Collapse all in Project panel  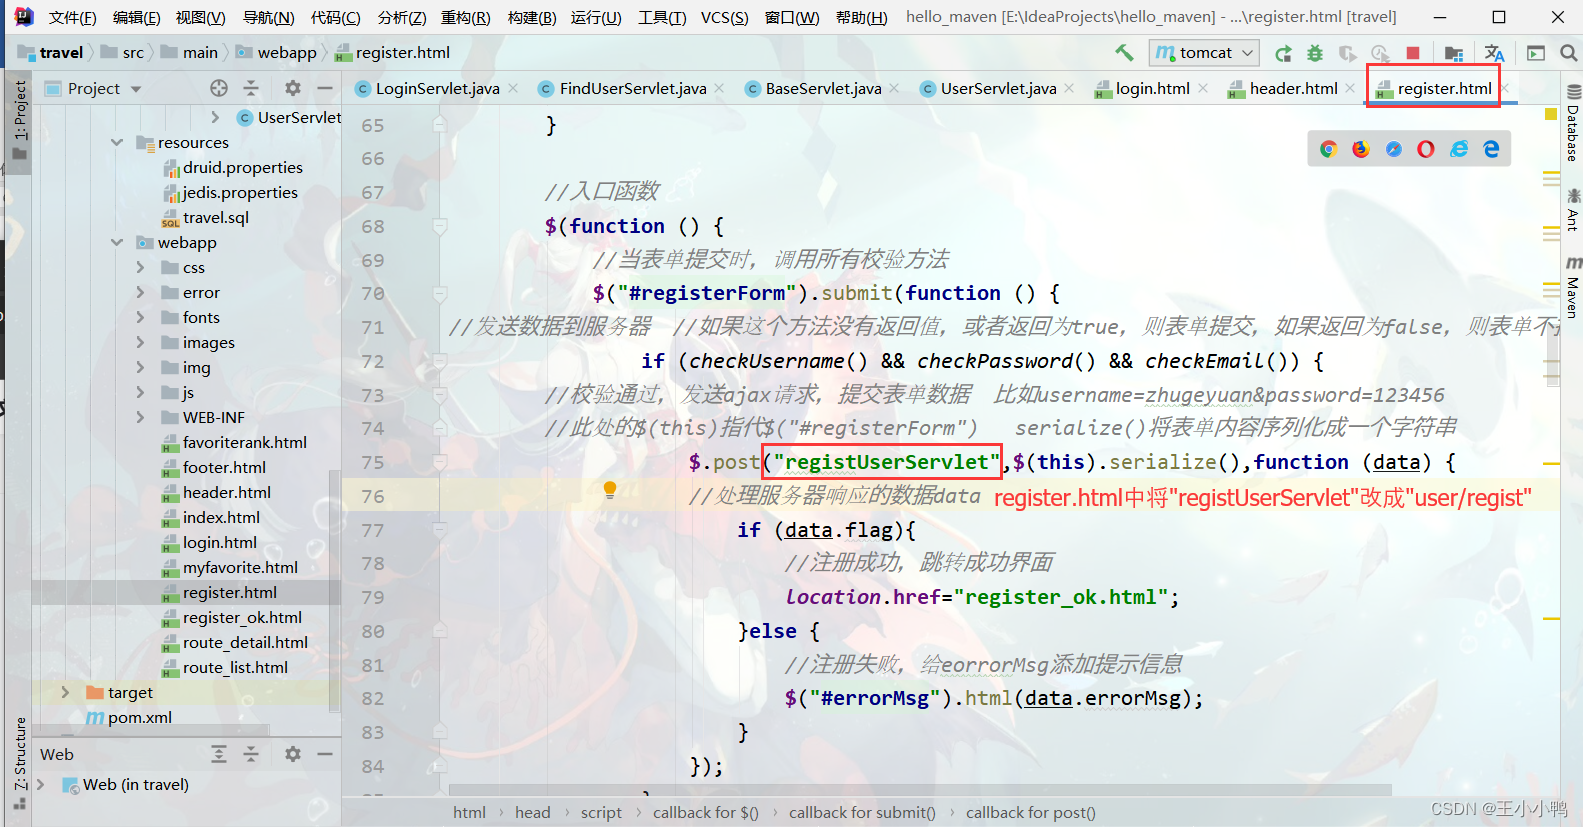click(x=251, y=88)
